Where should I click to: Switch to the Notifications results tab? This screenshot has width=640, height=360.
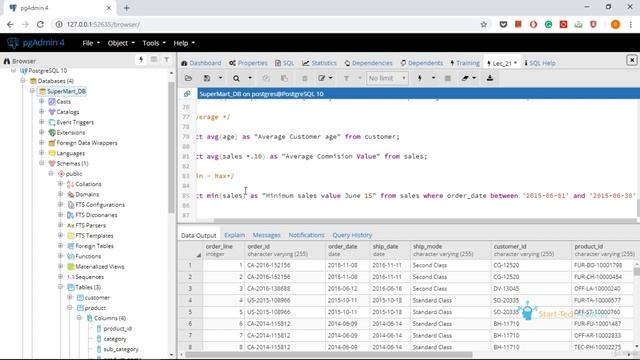pos(307,235)
